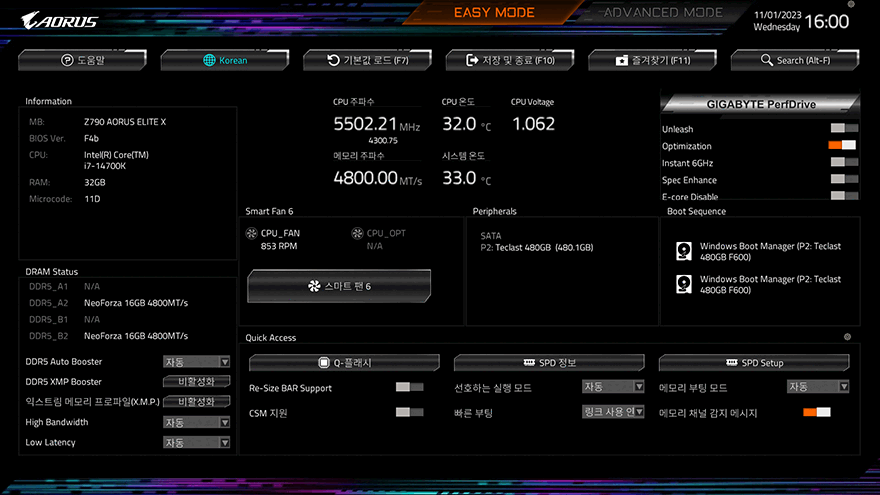Enable the Spec Enhance switch
This screenshot has width=880, height=495.
tap(844, 179)
